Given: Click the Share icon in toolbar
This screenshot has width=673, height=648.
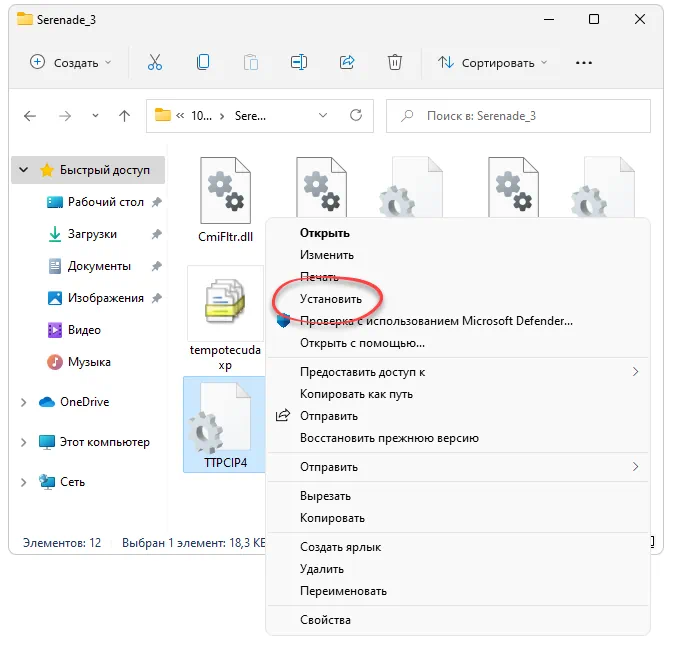Looking at the screenshot, I should pos(347,63).
